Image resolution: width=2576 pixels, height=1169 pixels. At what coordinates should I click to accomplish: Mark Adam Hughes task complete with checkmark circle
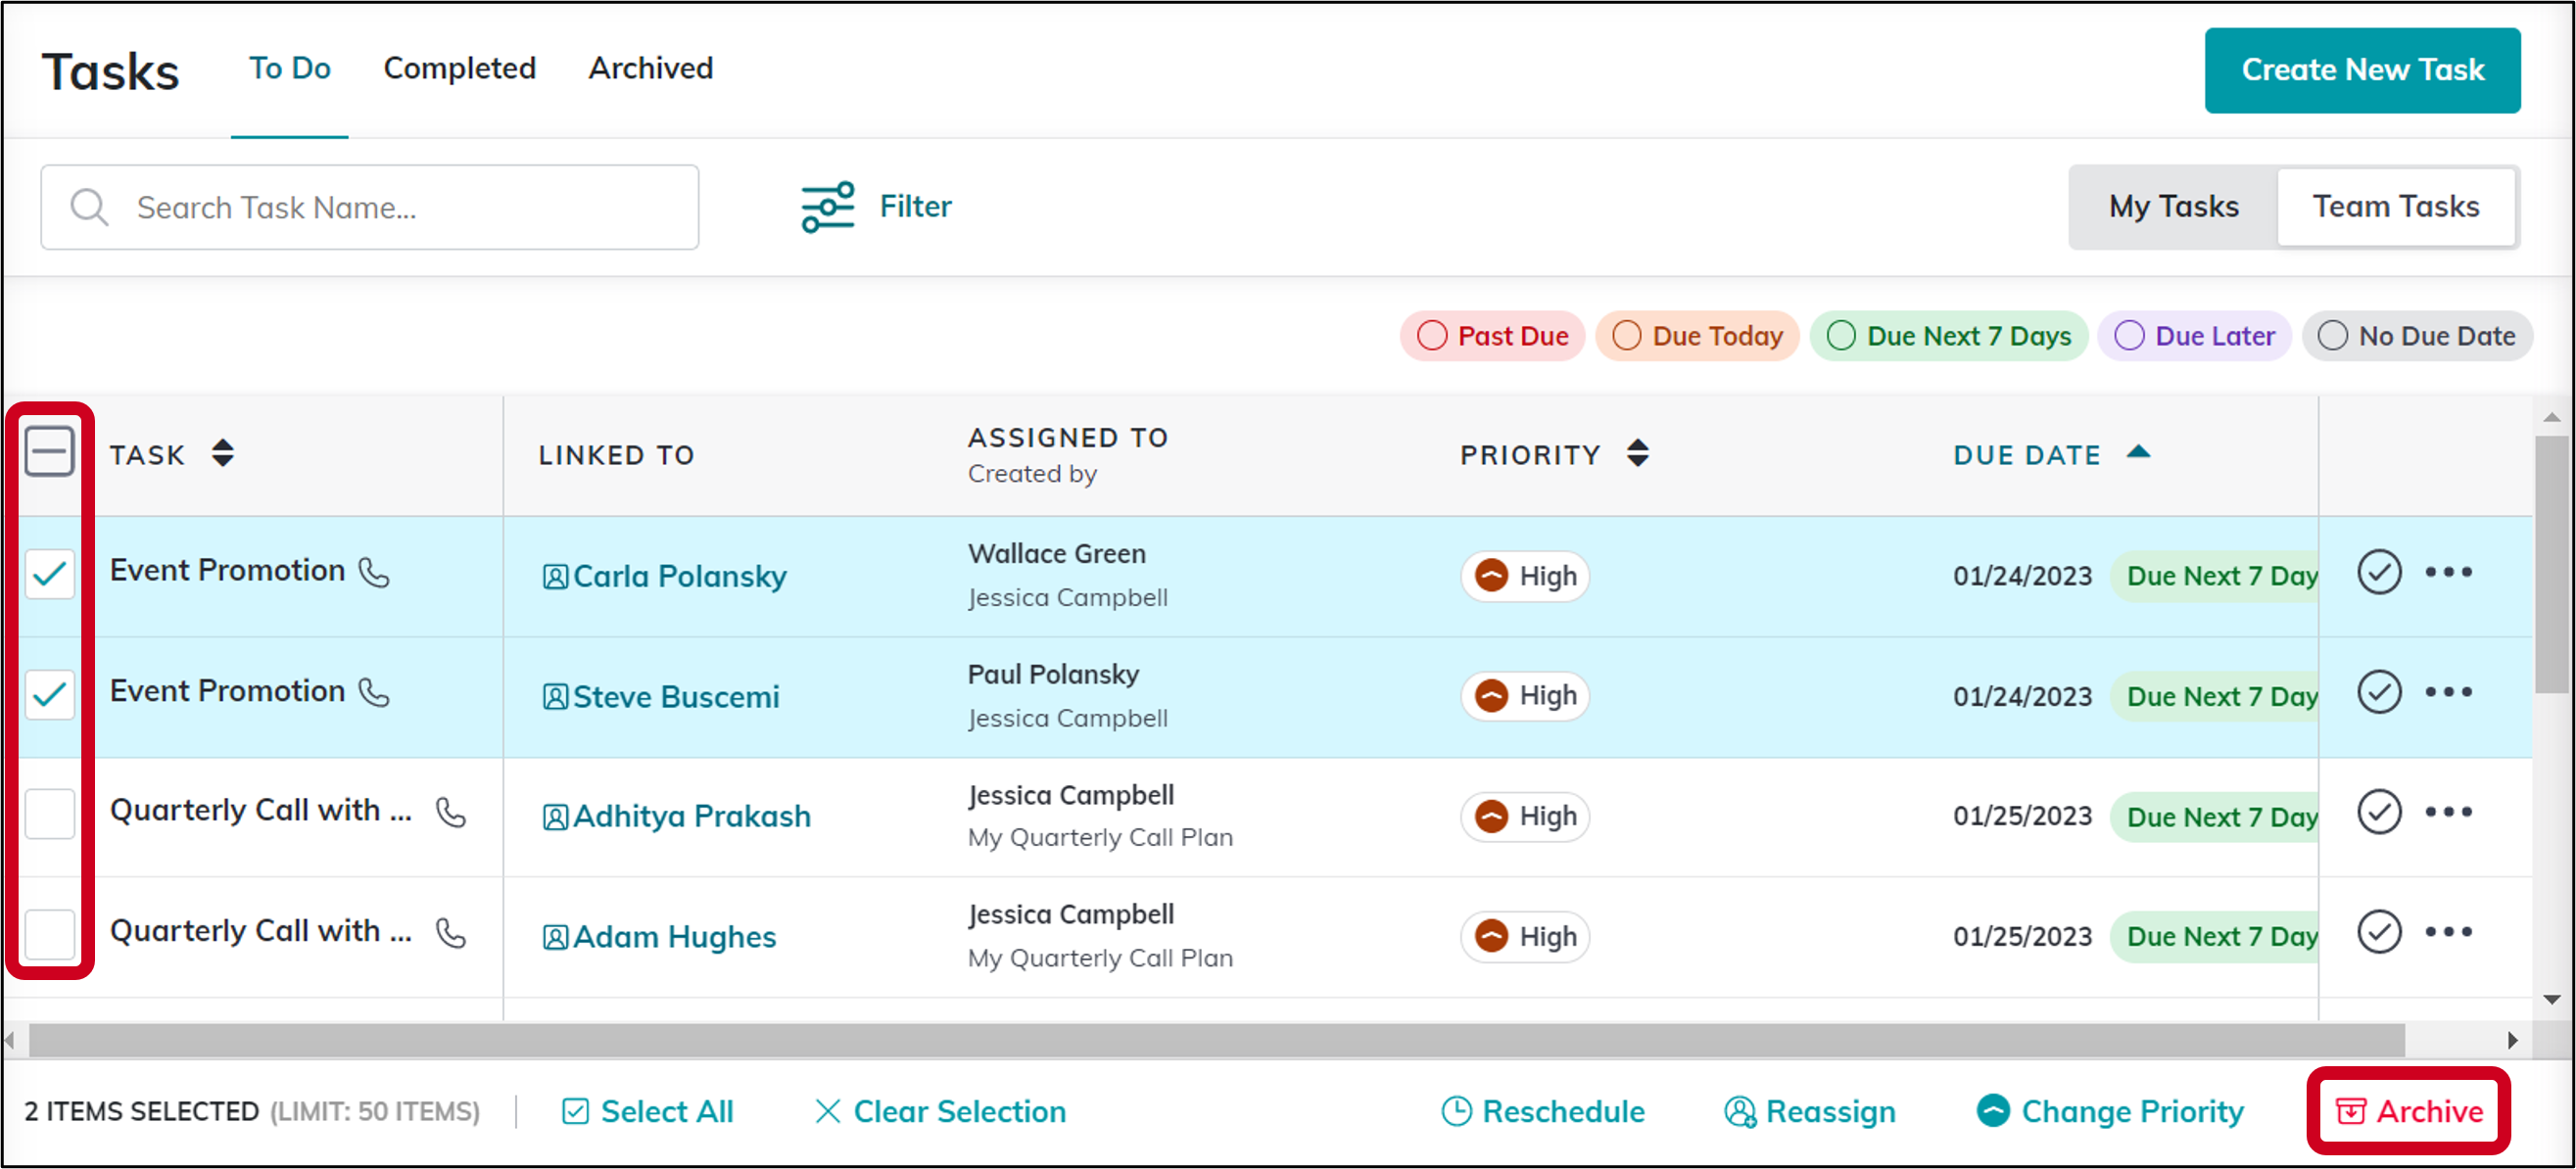tap(2379, 932)
